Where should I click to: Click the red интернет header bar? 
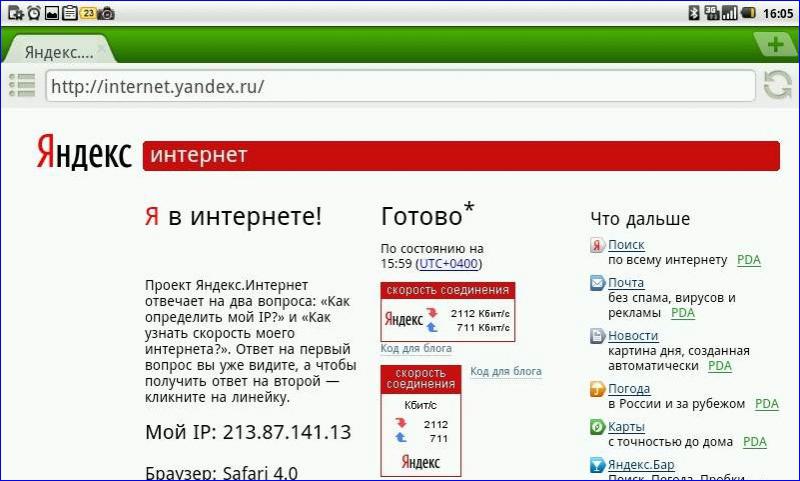(461, 156)
